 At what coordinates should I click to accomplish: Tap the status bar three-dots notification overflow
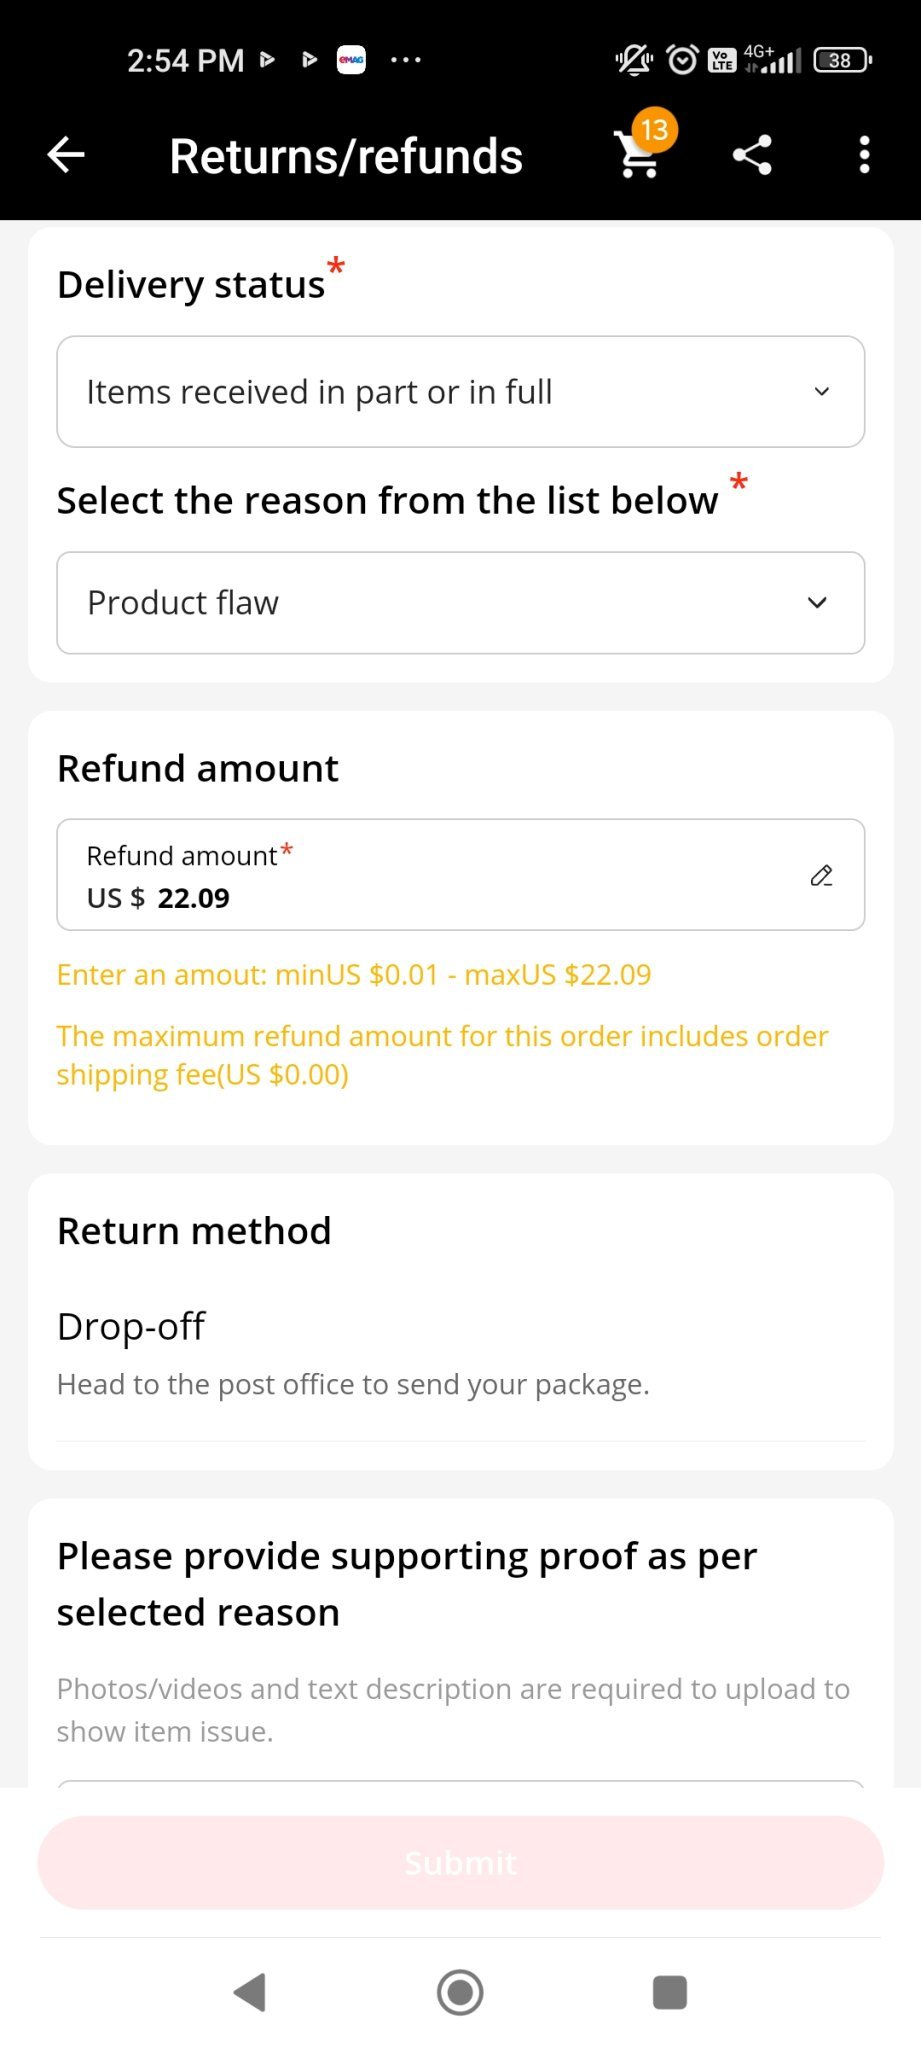405,60
